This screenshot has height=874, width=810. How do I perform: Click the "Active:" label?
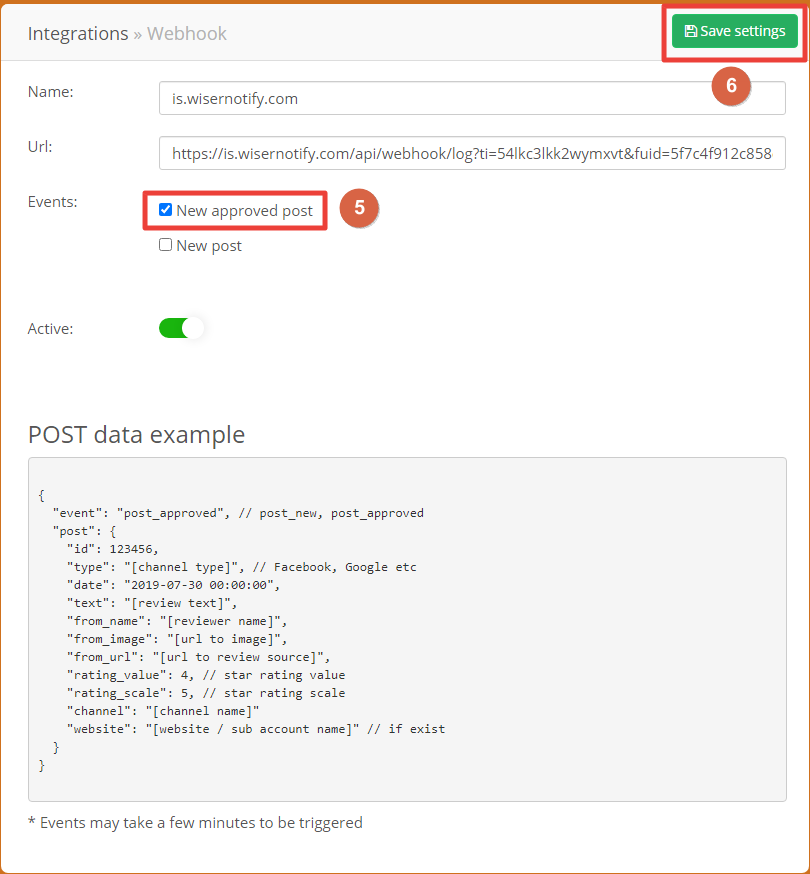(x=50, y=328)
